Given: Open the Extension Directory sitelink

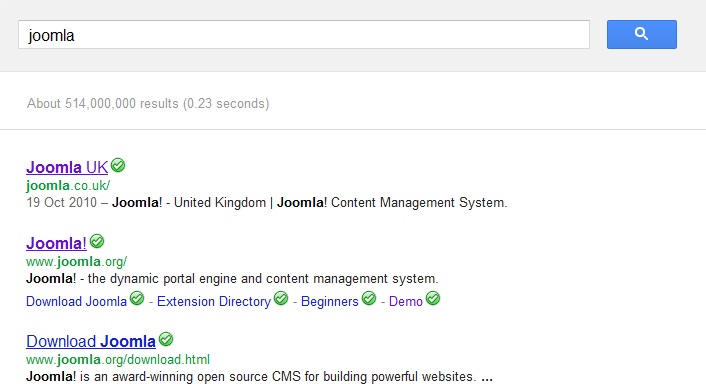Looking at the screenshot, I should pos(214,301).
